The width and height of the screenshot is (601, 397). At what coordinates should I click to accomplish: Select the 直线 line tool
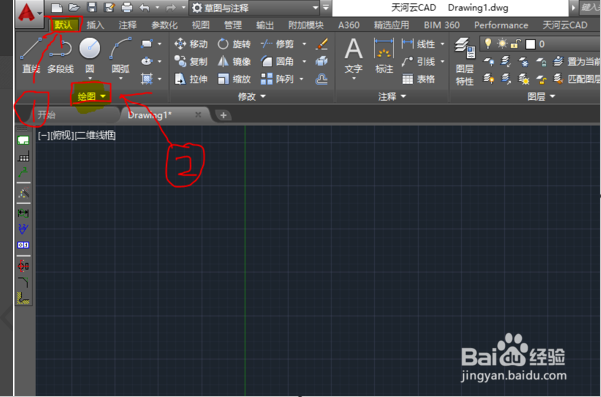[31, 55]
